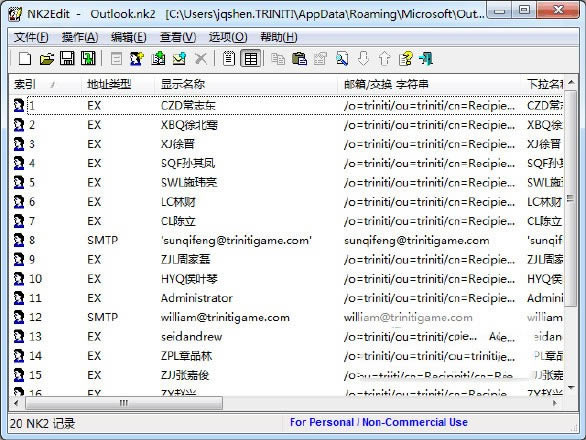Delete selected record with X icon
Image resolution: width=586 pixels, height=440 pixels.
pos(201,59)
